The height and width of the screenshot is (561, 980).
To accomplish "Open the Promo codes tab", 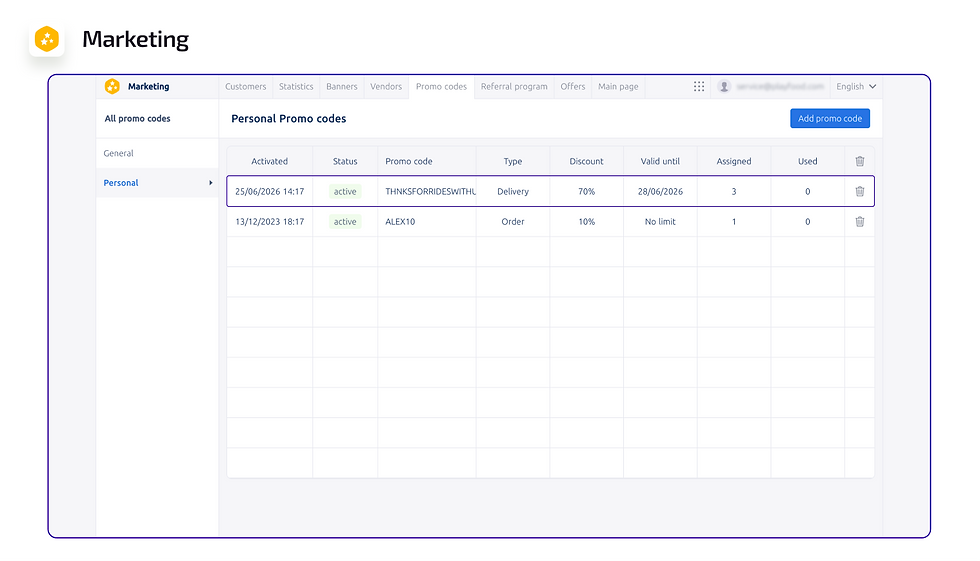I will pyautogui.click(x=441, y=86).
